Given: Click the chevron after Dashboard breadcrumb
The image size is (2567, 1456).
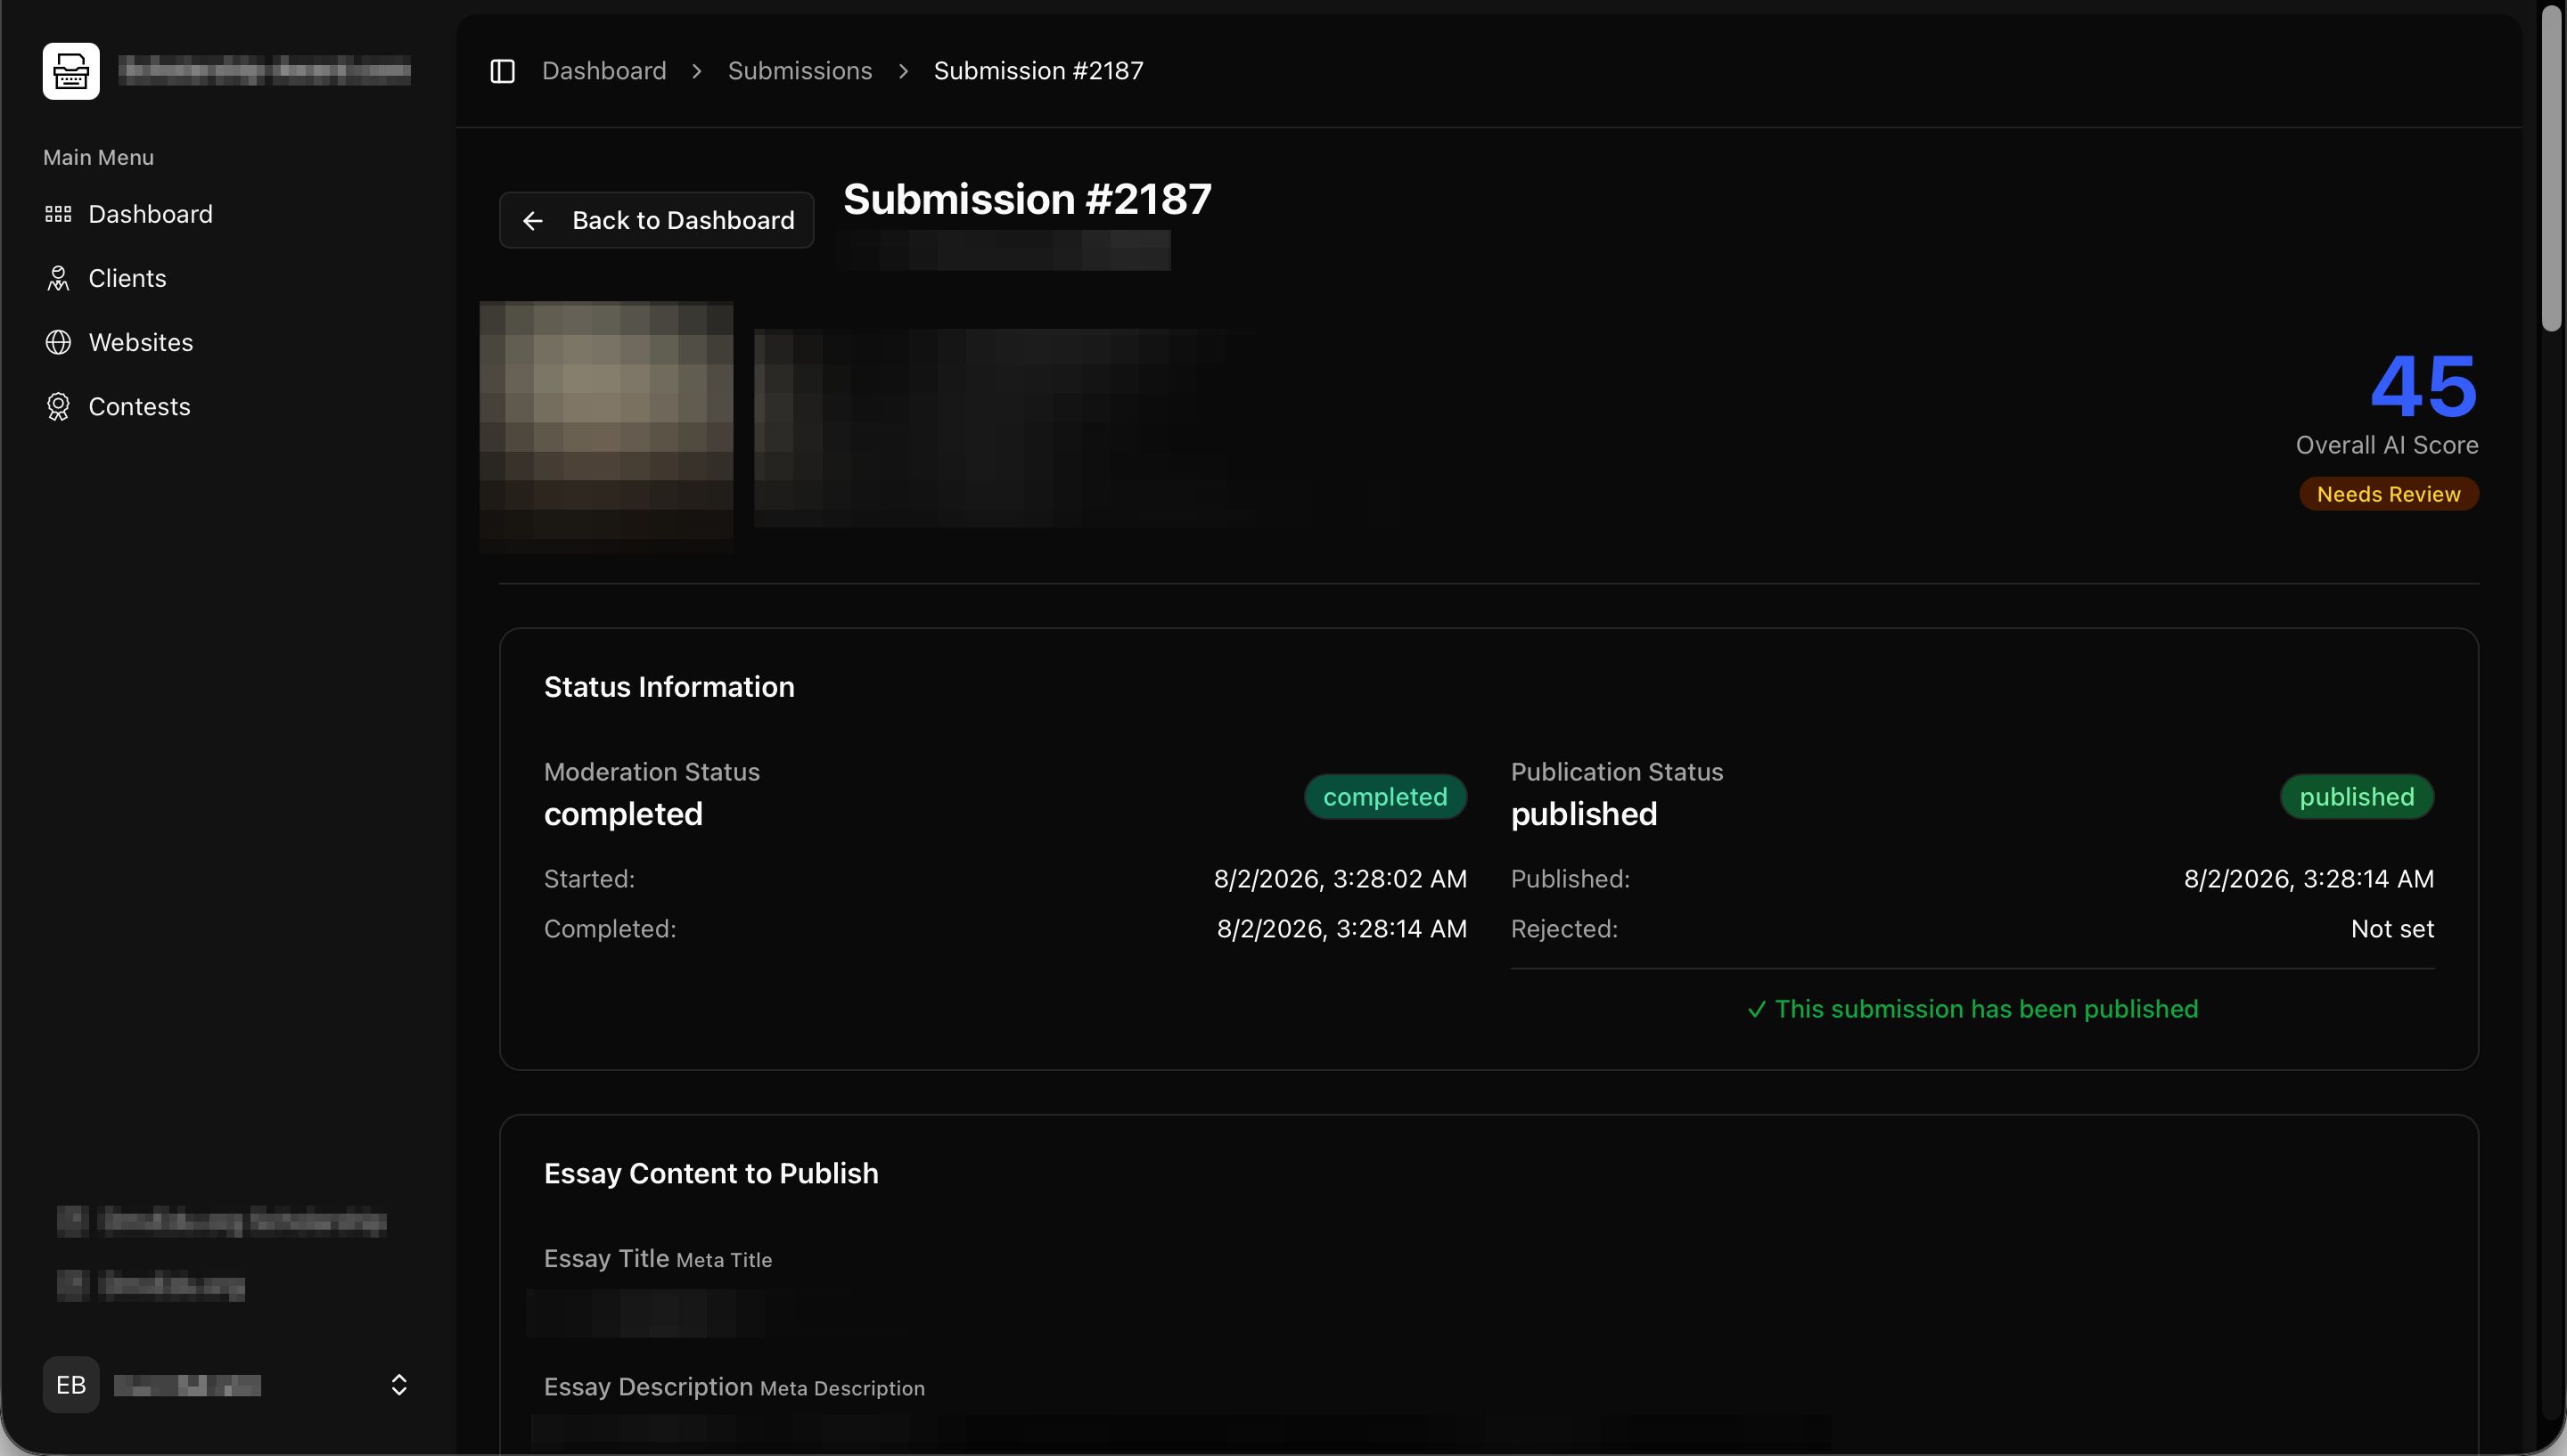Looking at the screenshot, I should click(697, 71).
